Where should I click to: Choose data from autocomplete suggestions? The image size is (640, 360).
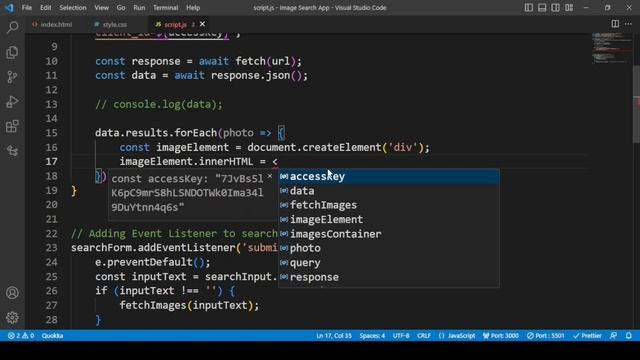[389, 191]
